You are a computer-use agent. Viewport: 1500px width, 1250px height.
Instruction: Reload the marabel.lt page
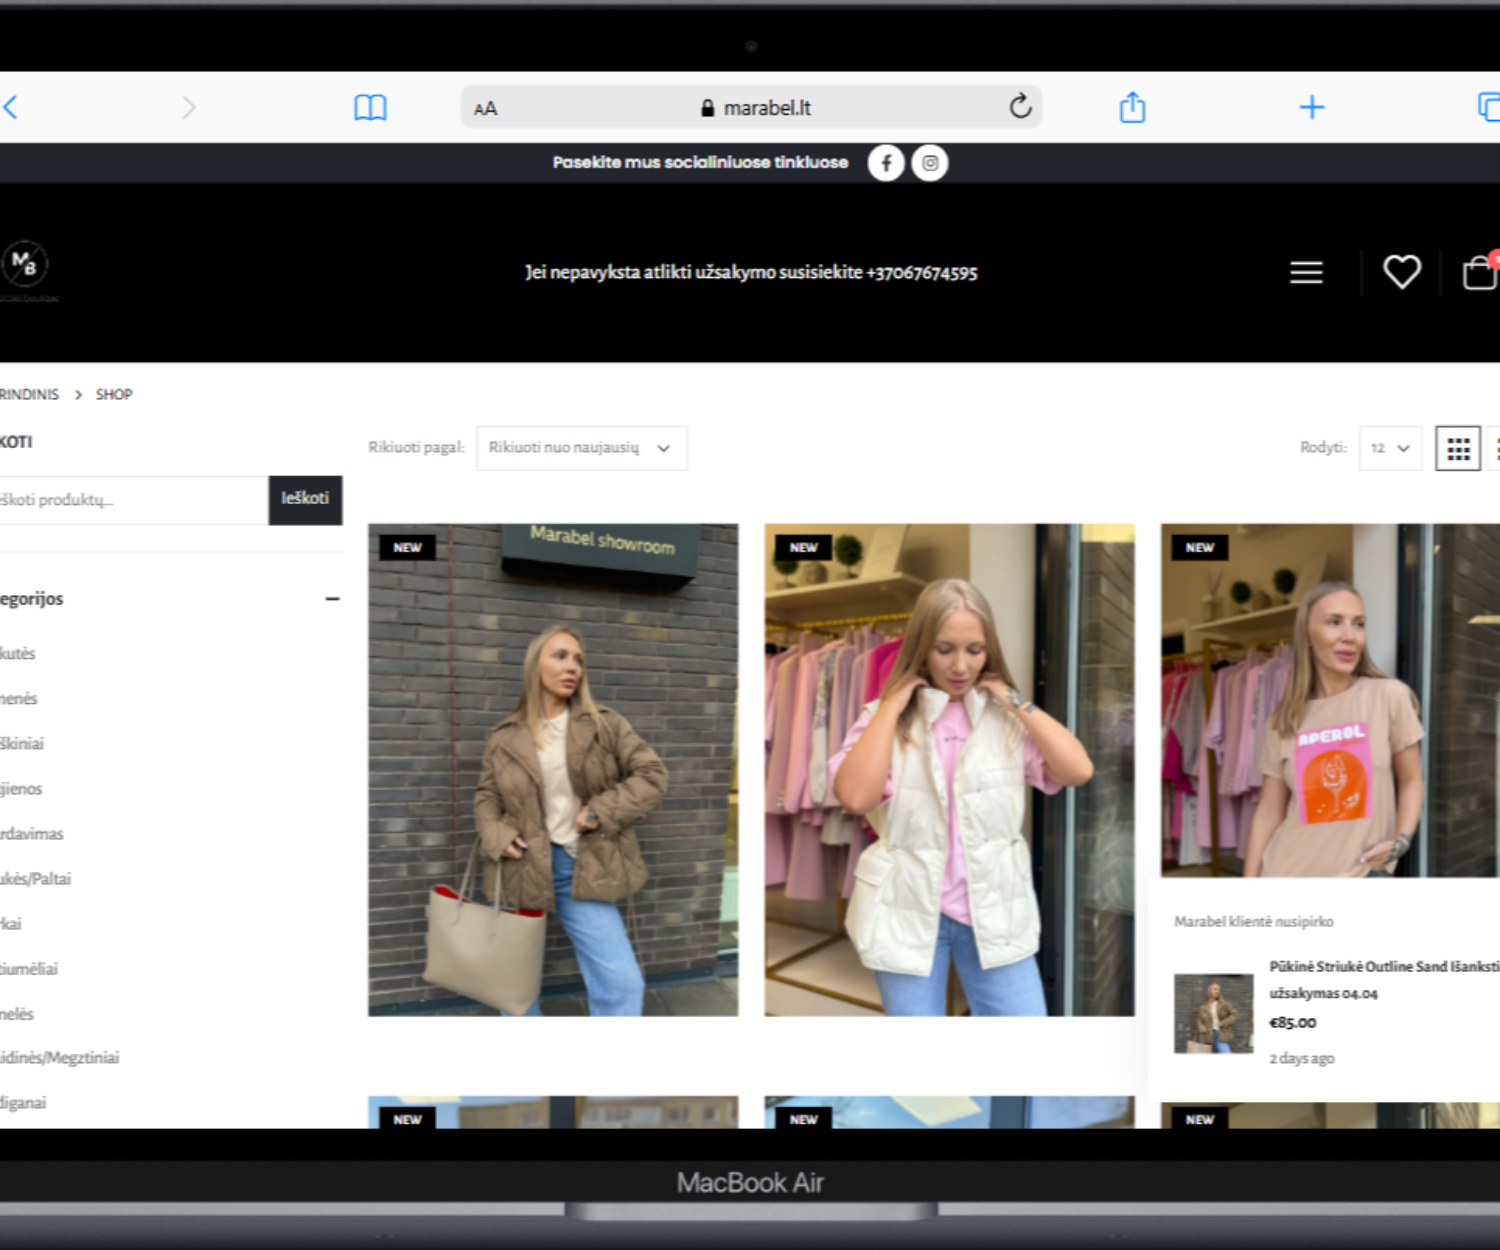pos(1019,106)
